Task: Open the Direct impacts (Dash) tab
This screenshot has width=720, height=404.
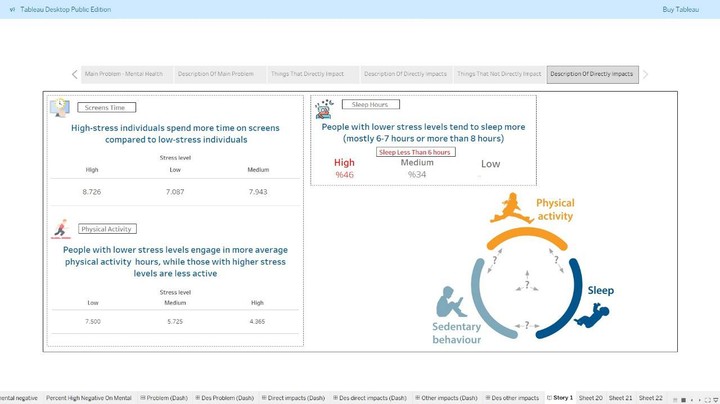Action: coord(293,398)
